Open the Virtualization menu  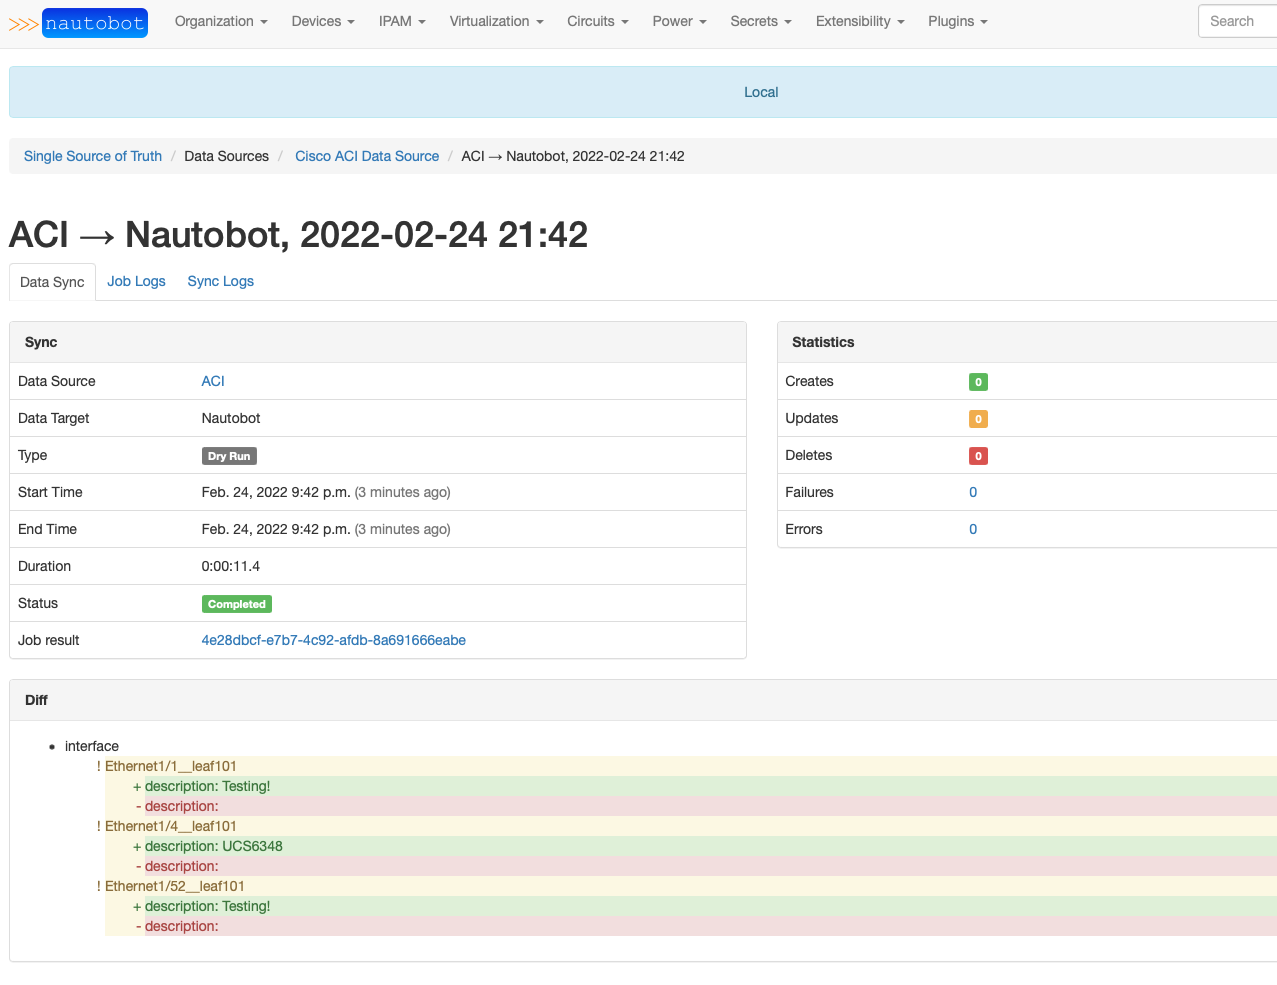click(x=496, y=21)
